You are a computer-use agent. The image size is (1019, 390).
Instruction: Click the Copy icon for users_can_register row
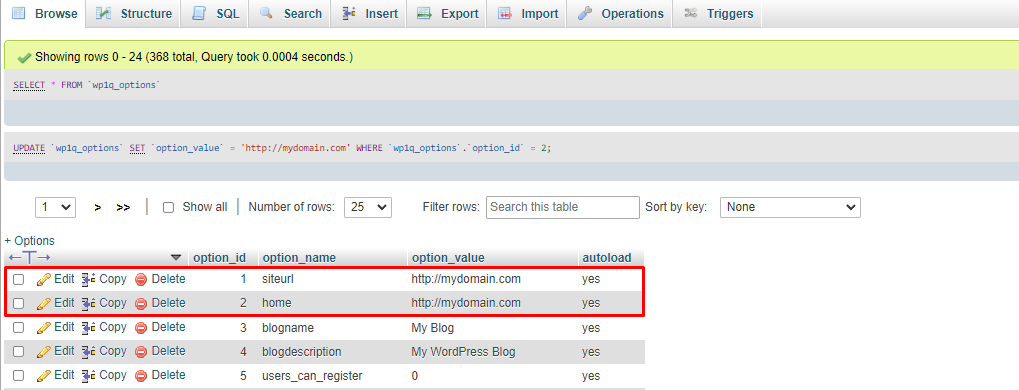(88, 376)
